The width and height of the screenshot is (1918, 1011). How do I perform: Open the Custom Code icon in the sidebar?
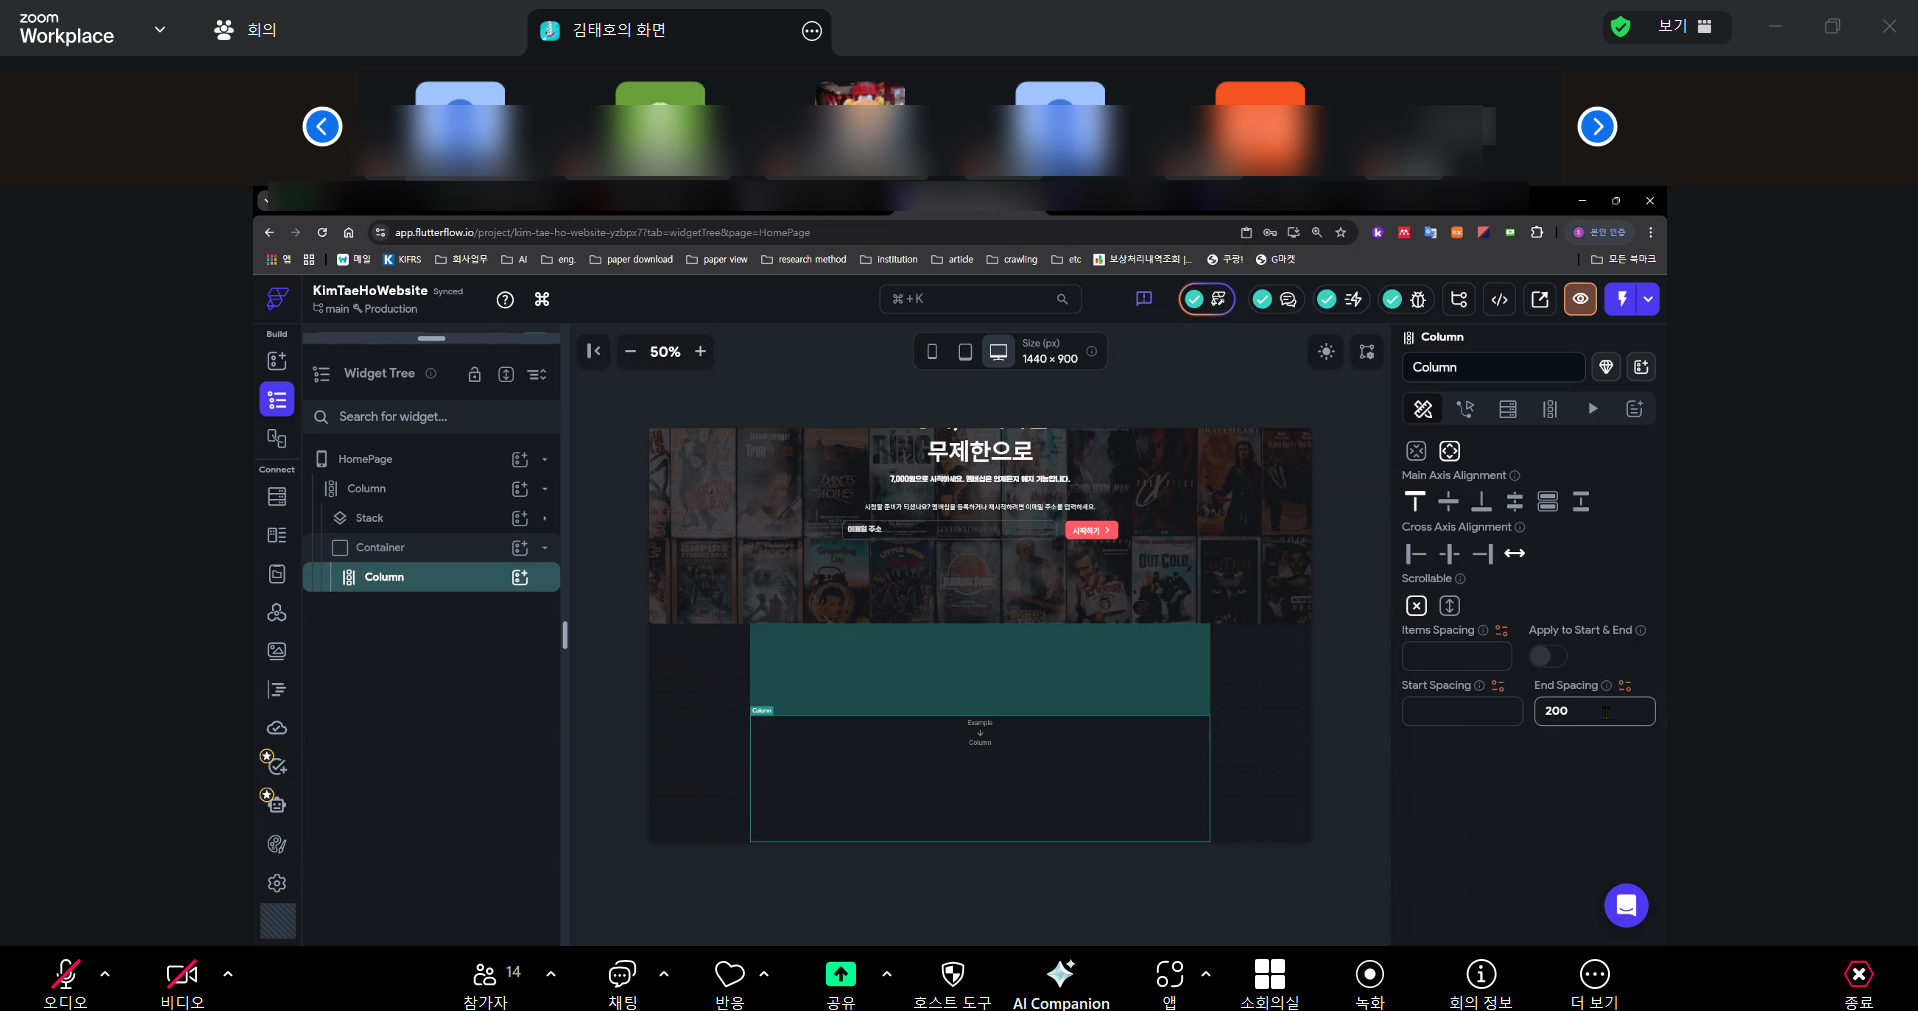[277, 689]
